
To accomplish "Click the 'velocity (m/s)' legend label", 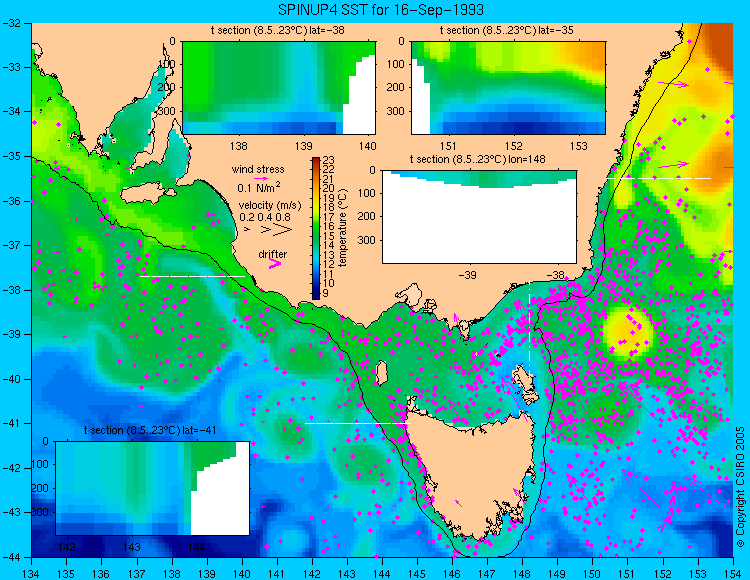I will [270, 206].
